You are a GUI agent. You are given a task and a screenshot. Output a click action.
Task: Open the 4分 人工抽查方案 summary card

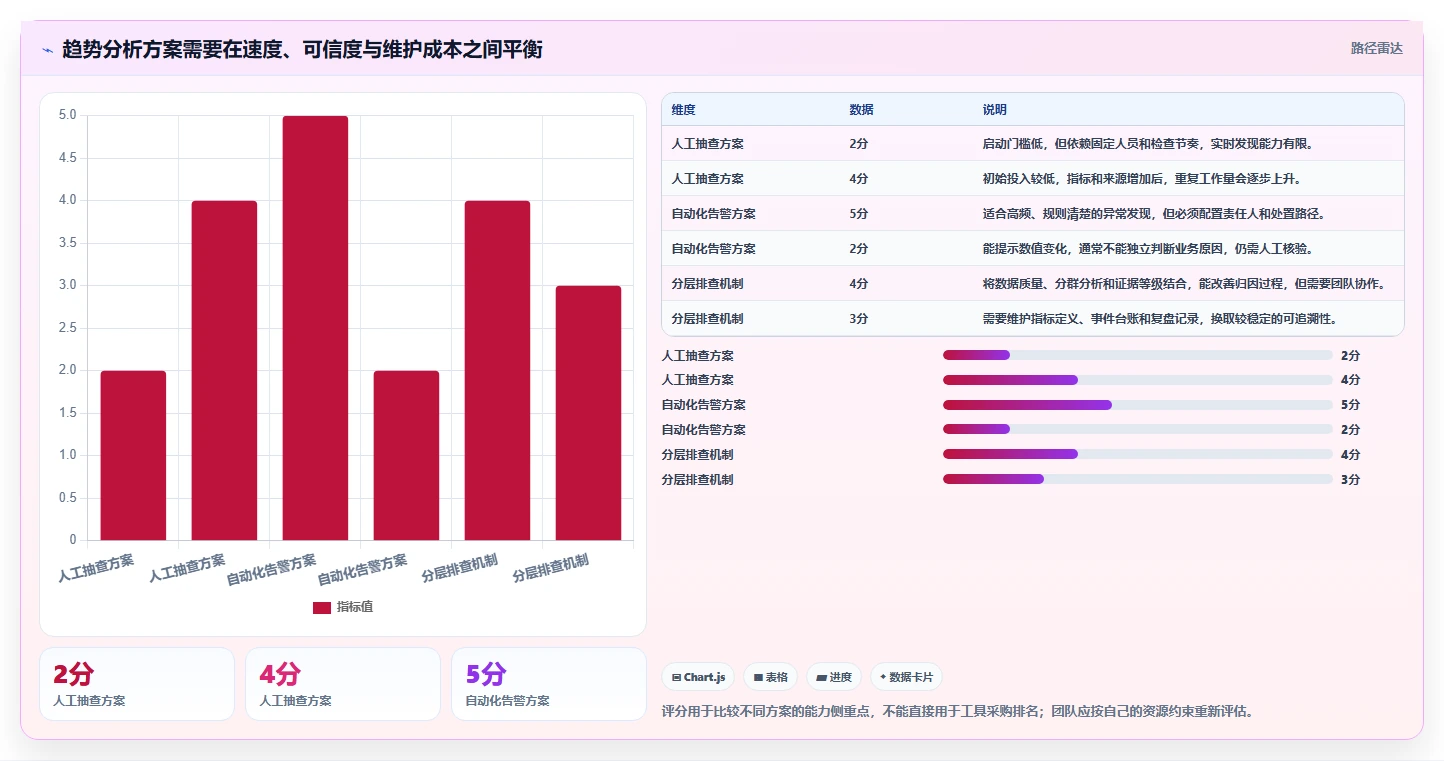[x=343, y=684]
